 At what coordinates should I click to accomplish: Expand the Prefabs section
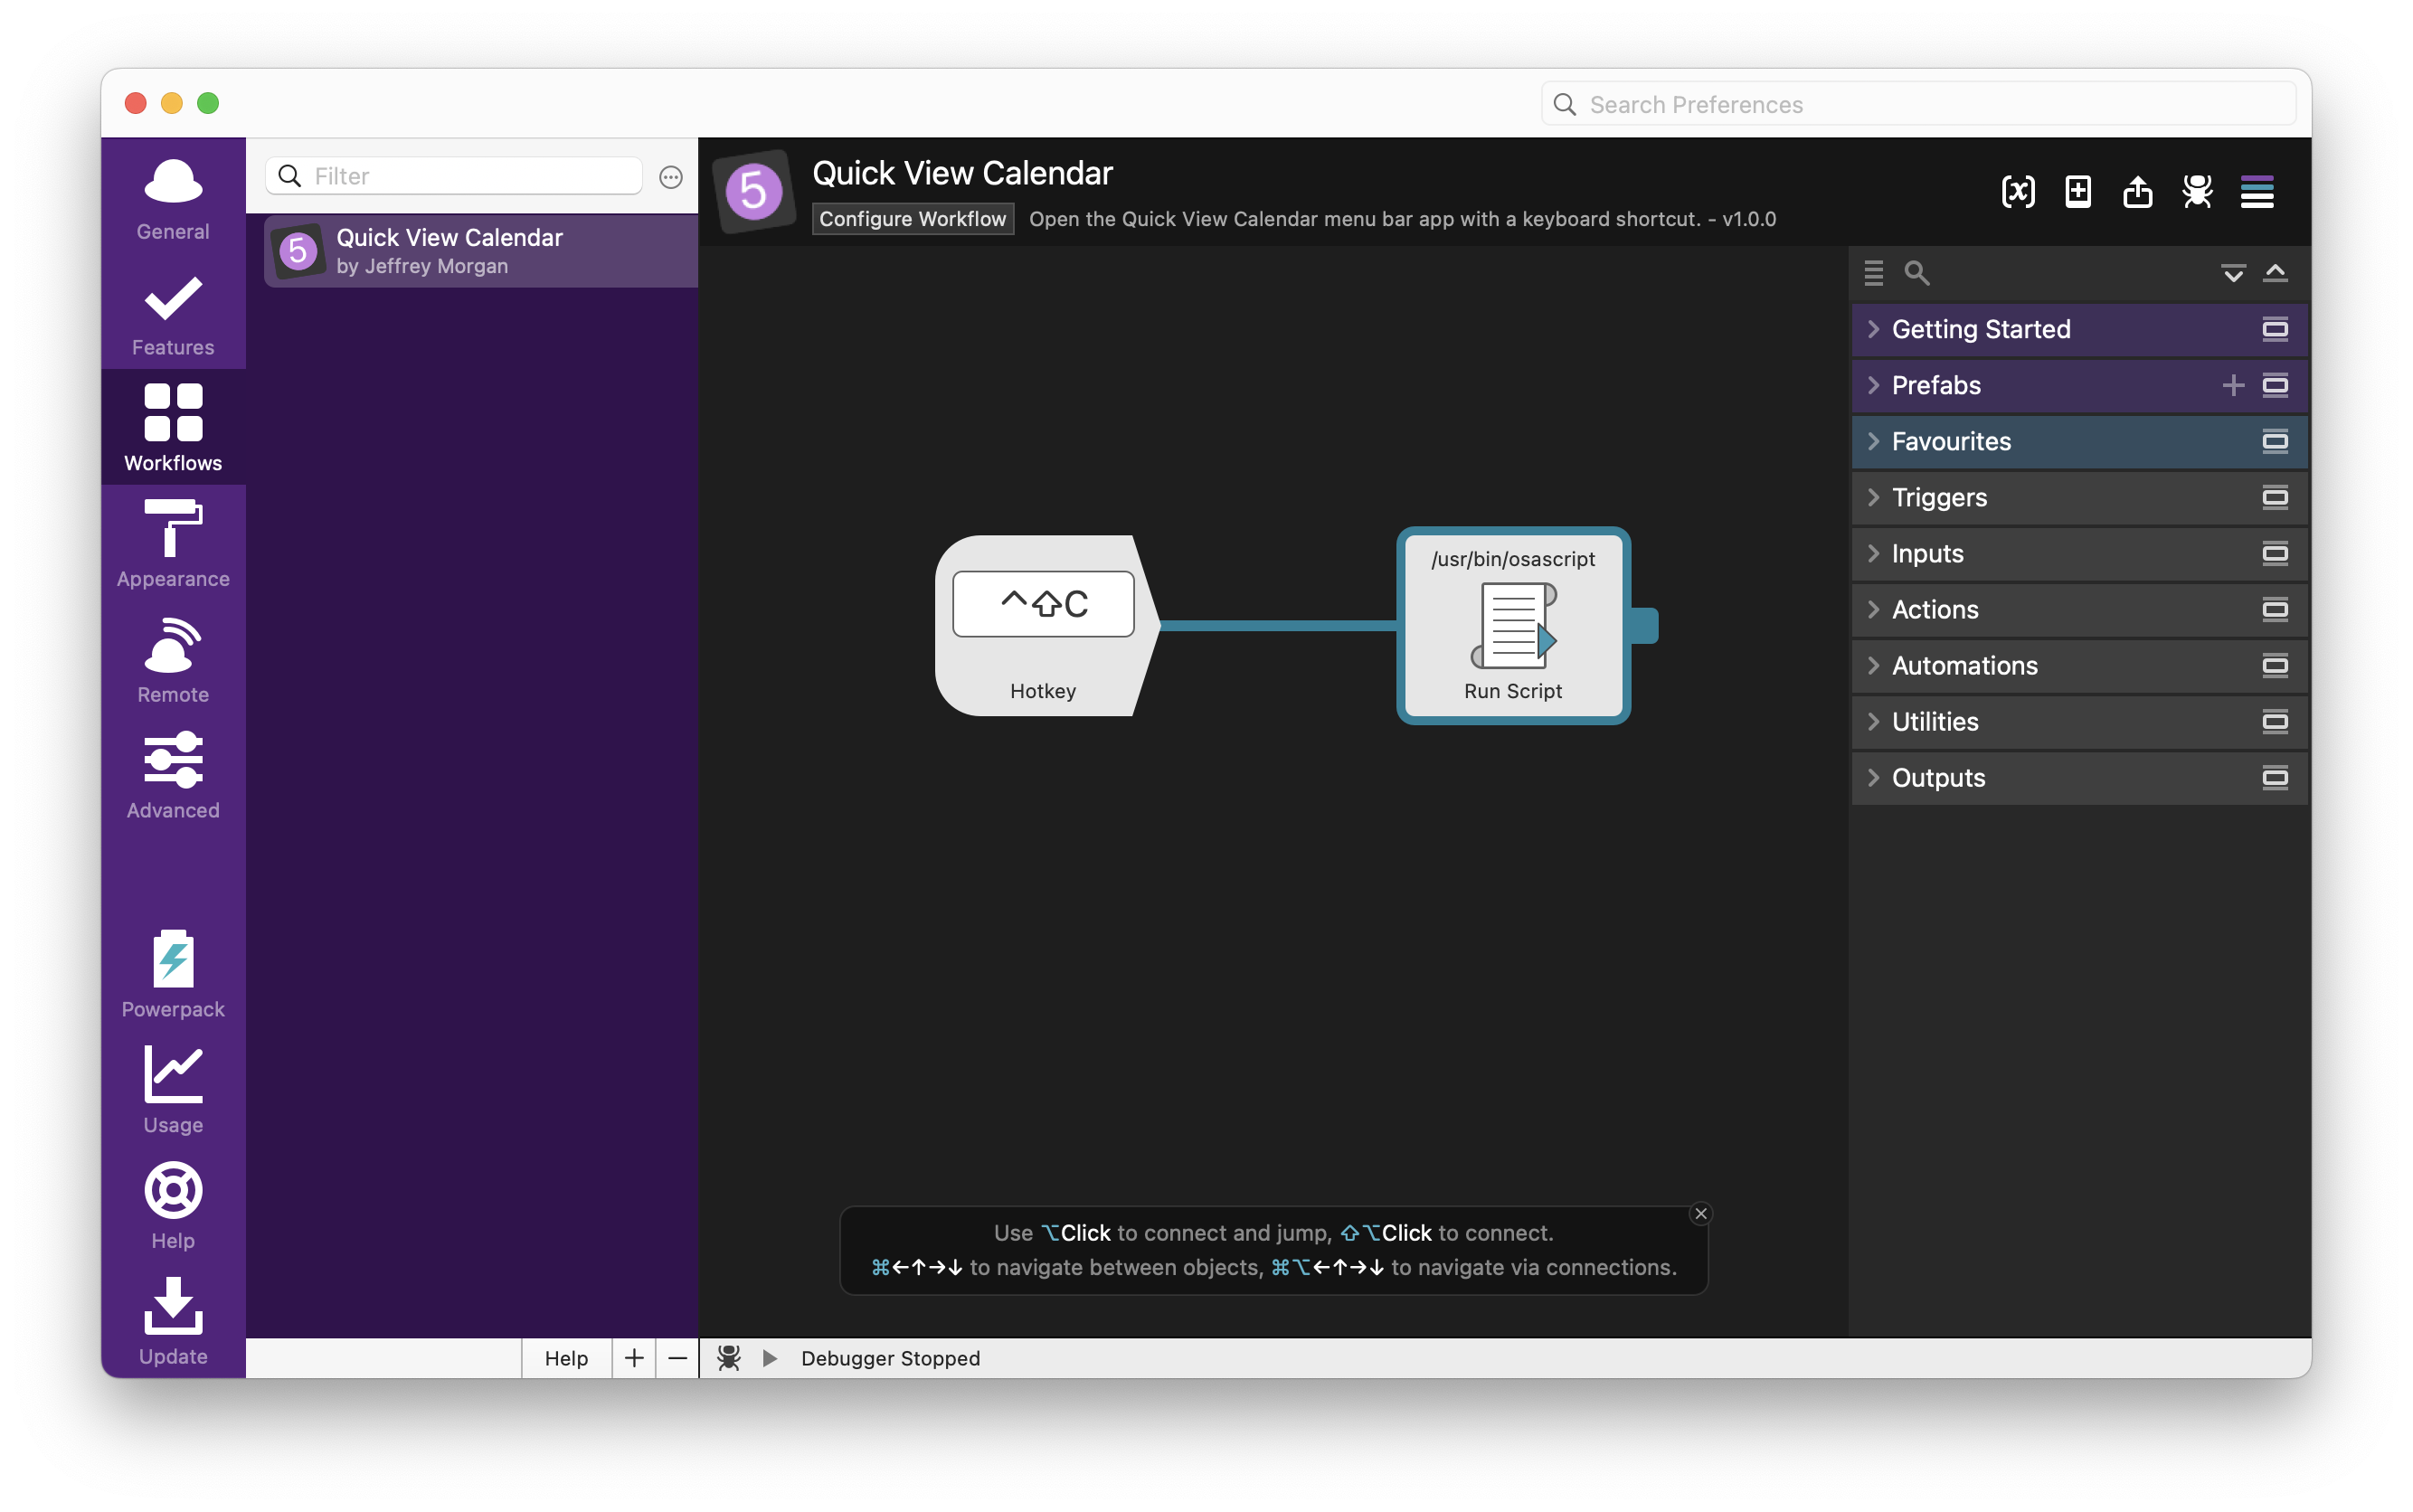click(x=1873, y=385)
